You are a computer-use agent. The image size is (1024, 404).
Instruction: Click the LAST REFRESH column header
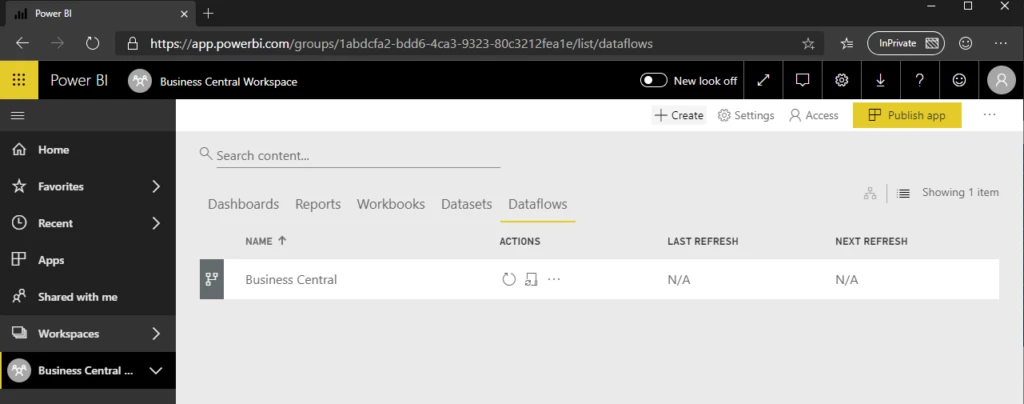(703, 241)
